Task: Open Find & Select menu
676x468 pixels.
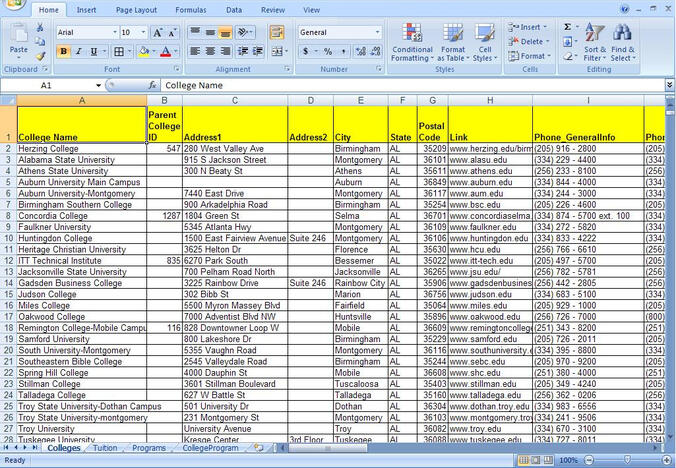Action: point(623,42)
